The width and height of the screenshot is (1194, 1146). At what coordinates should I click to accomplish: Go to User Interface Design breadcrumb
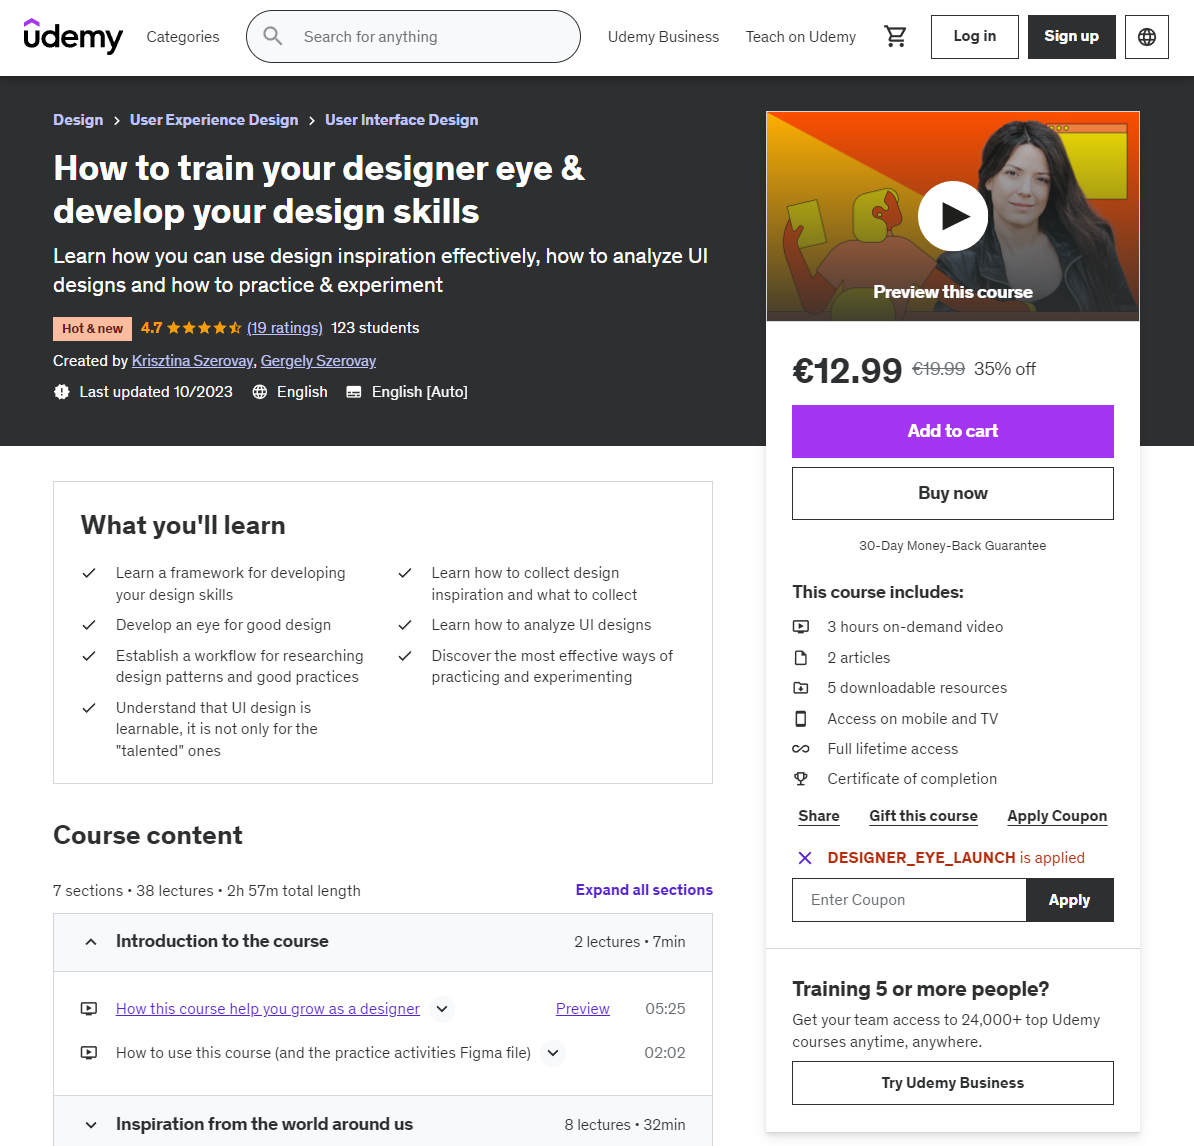[x=401, y=120]
